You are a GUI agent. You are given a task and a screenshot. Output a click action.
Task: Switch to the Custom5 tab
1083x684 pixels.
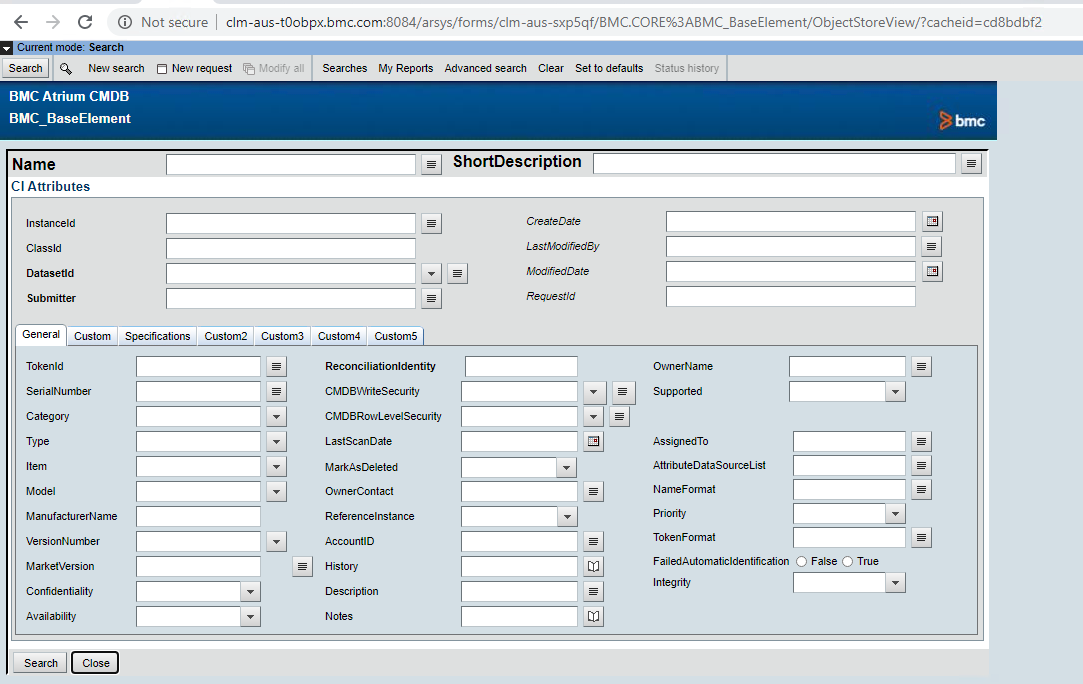396,336
